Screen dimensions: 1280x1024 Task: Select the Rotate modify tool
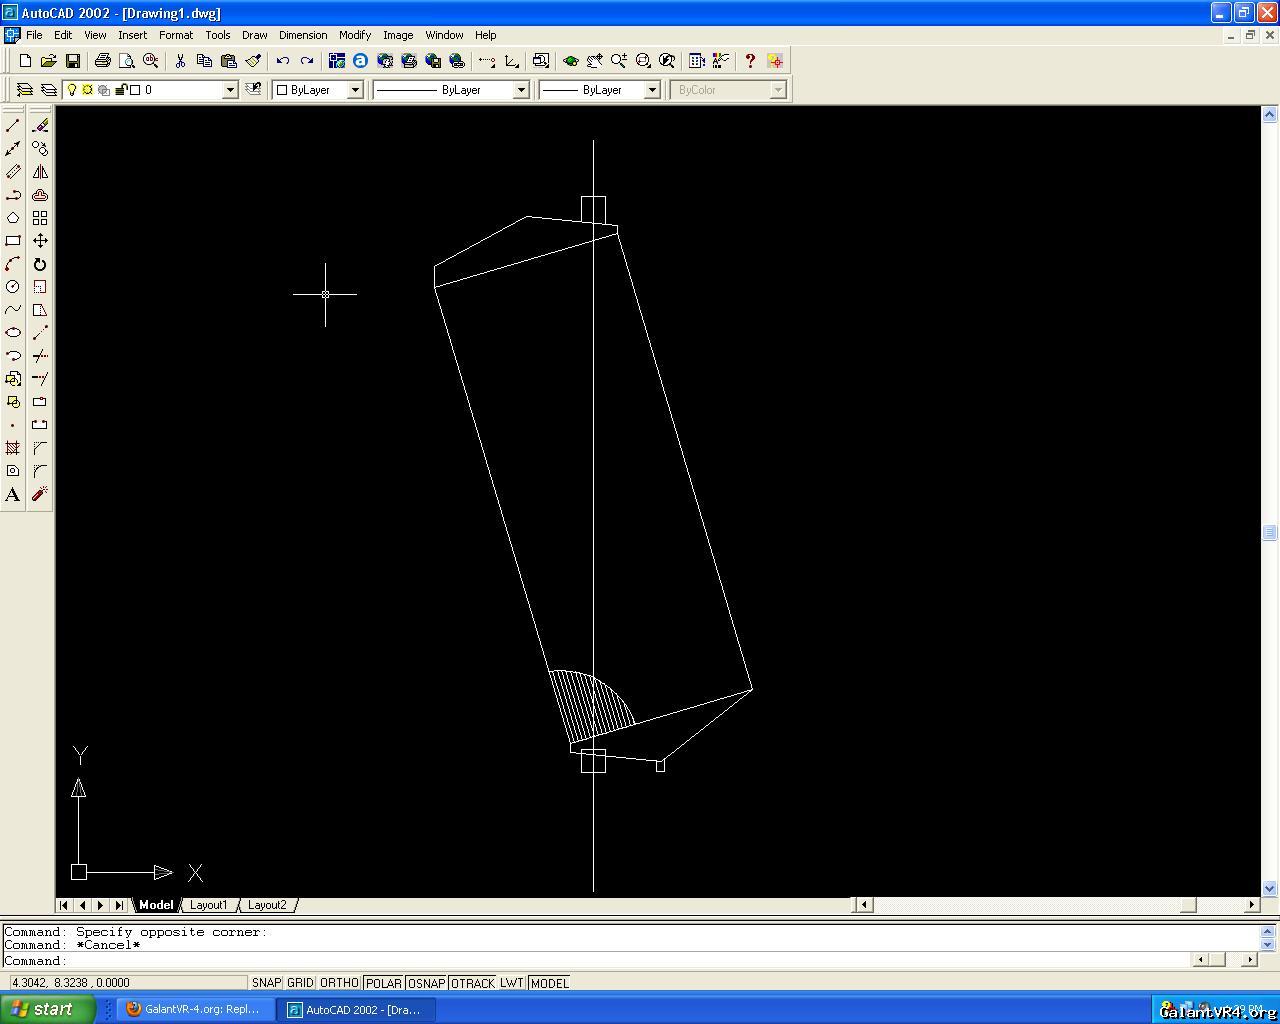40,264
